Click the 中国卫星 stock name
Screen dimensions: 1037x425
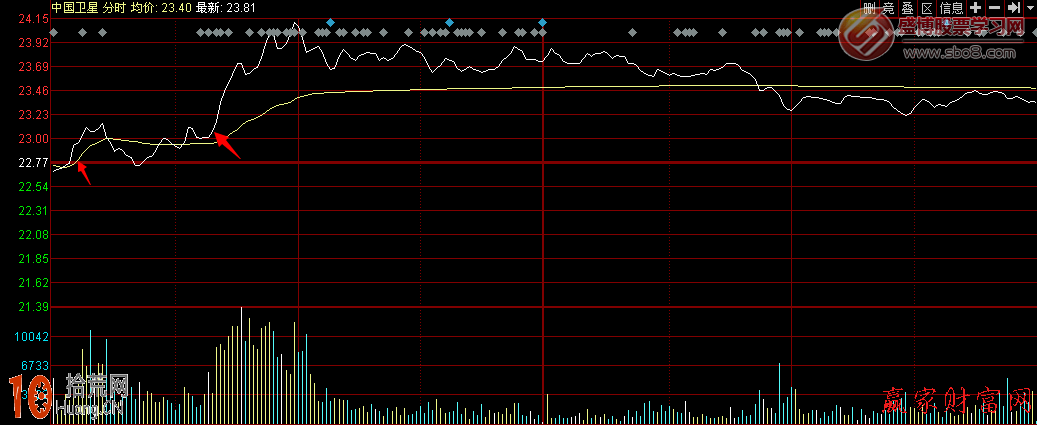pos(76,7)
